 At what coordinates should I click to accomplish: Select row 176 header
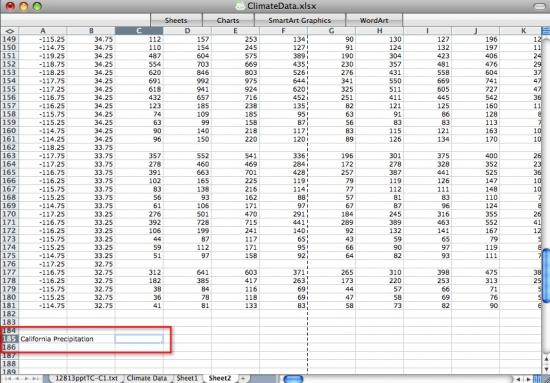point(9,264)
